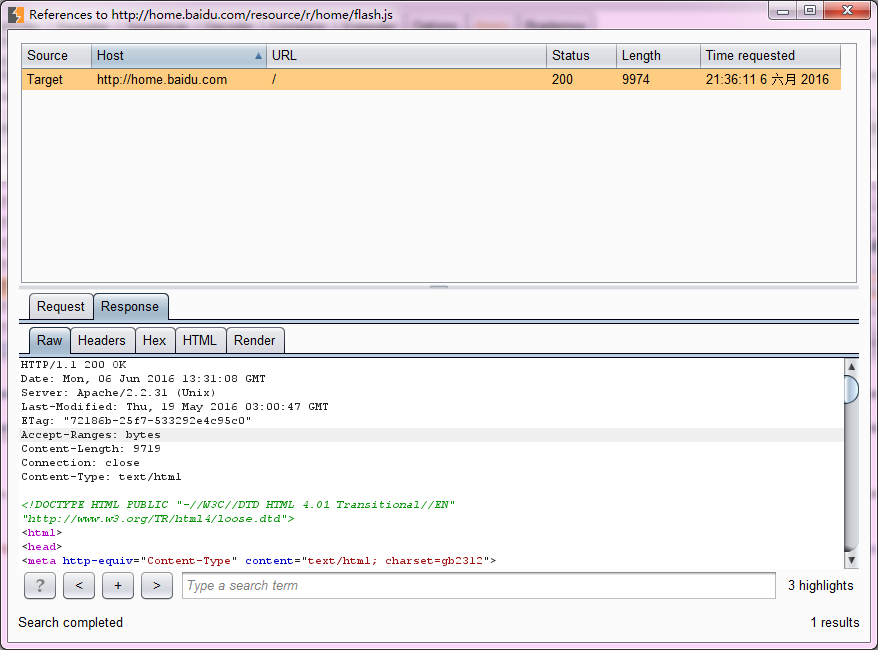Go to next search match button
The width and height of the screenshot is (878, 650).
[x=157, y=586]
